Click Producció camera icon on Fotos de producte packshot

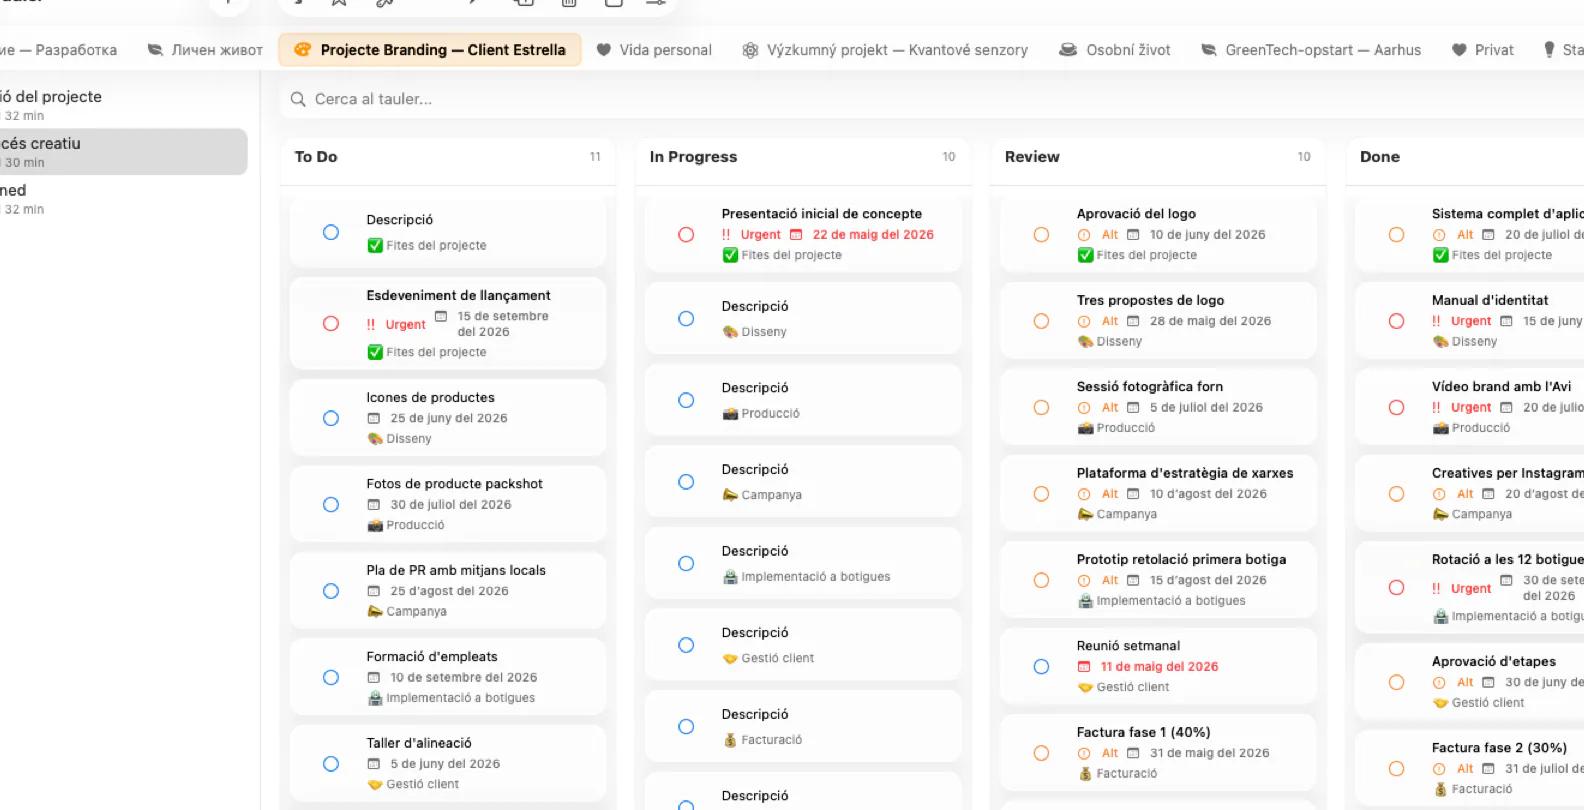[x=375, y=525]
